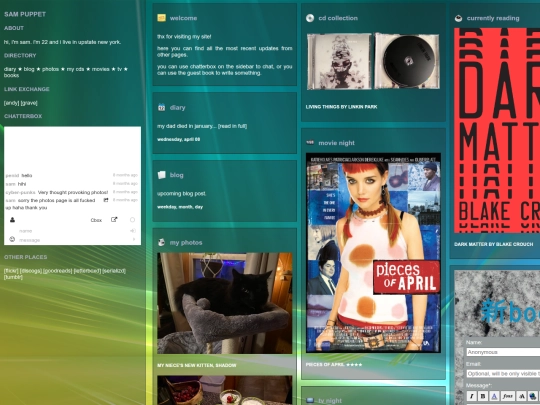Click the black kitten Shadow photo
Viewport: 540px width, 405px height.
coord(225,303)
